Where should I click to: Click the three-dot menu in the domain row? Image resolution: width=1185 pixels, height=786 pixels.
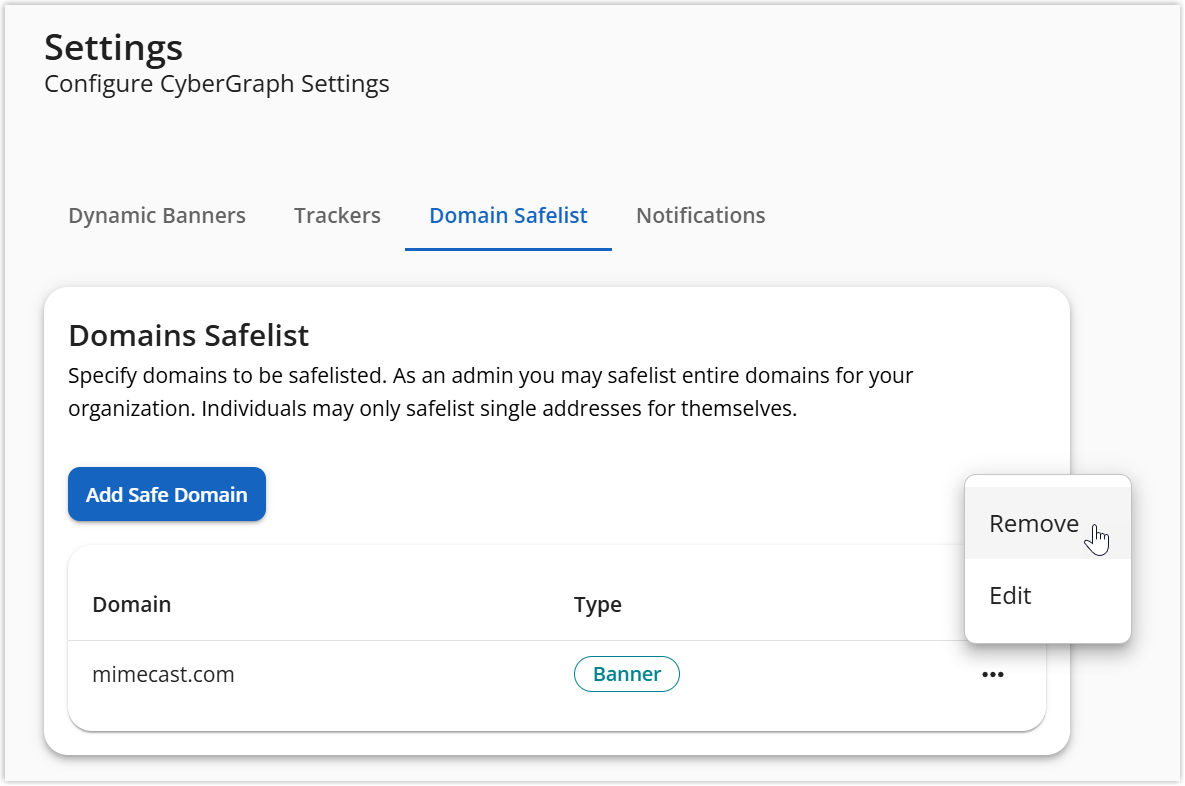click(992, 674)
